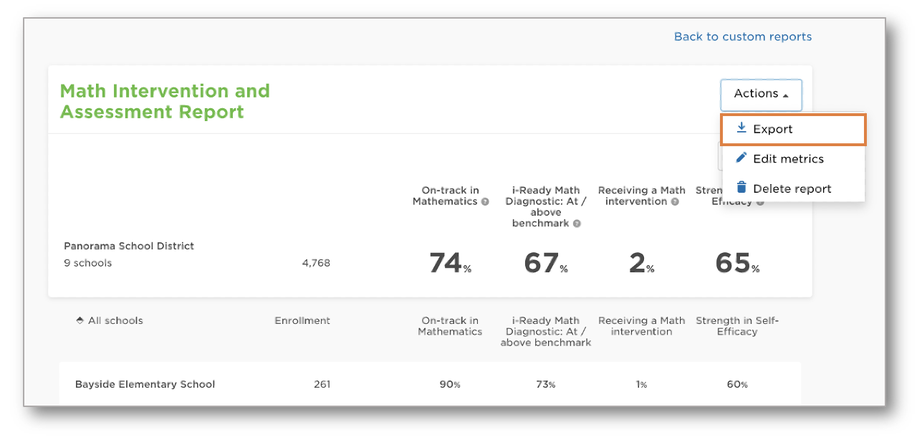Click the sort arrow icon beside All schools
Image resolution: width=922 pixels, height=445 pixels.
[80, 321]
